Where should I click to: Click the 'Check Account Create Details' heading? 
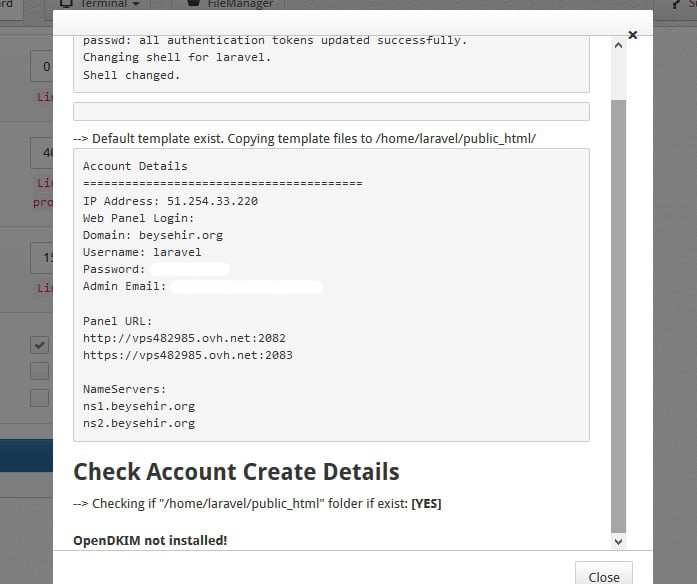pos(236,472)
